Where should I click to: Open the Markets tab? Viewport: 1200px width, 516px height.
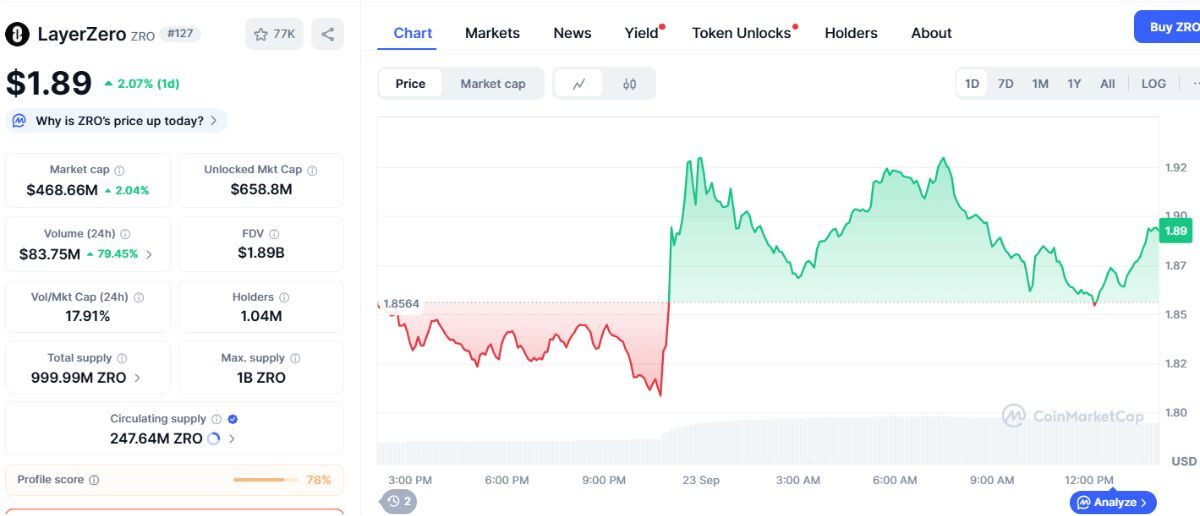pos(492,33)
